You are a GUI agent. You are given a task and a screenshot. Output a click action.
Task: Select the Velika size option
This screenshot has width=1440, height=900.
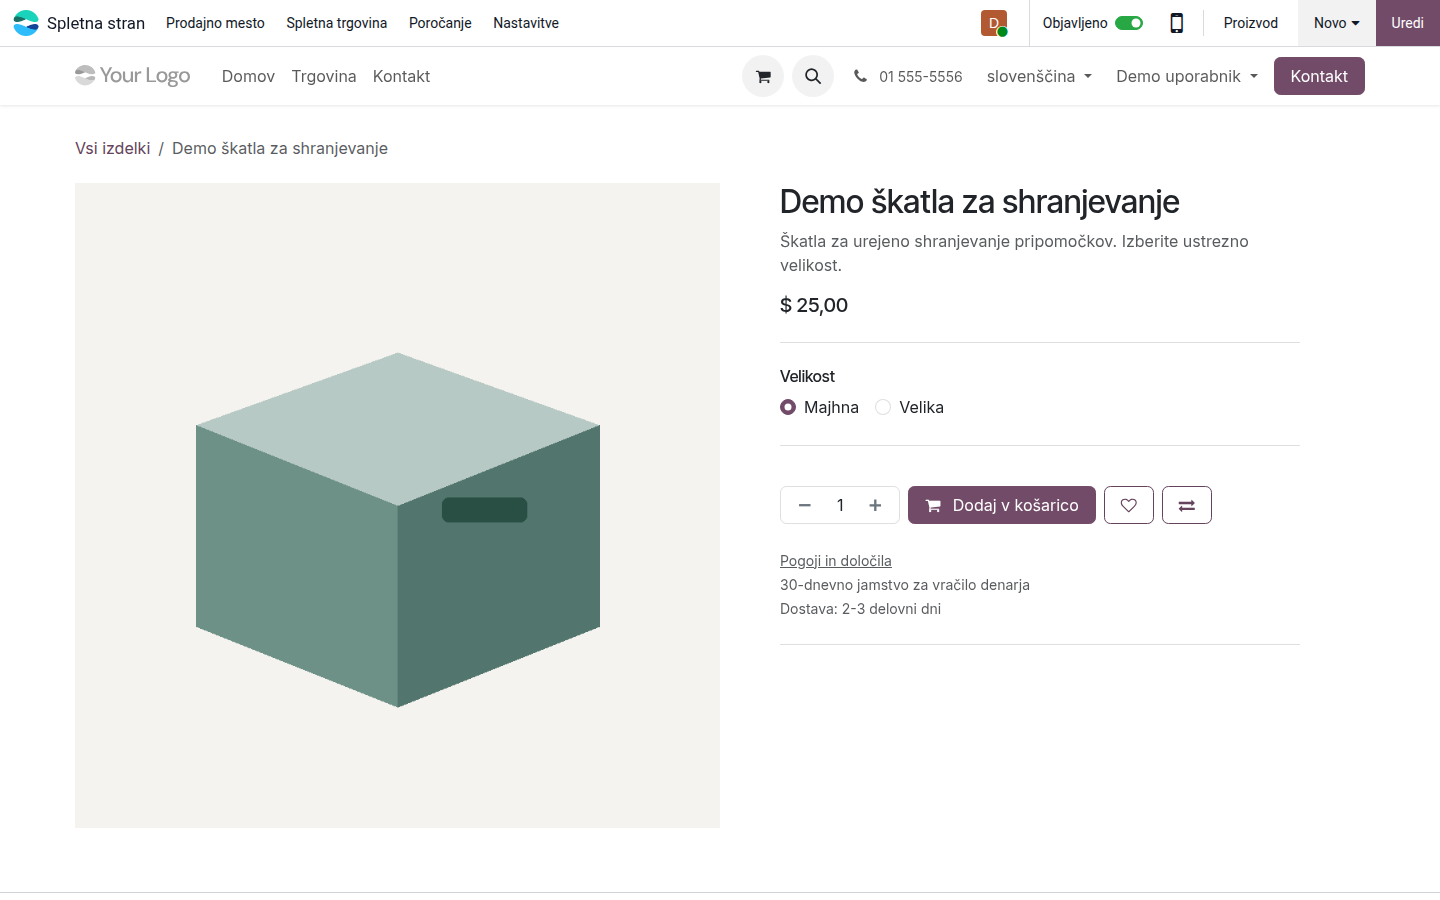click(x=883, y=407)
